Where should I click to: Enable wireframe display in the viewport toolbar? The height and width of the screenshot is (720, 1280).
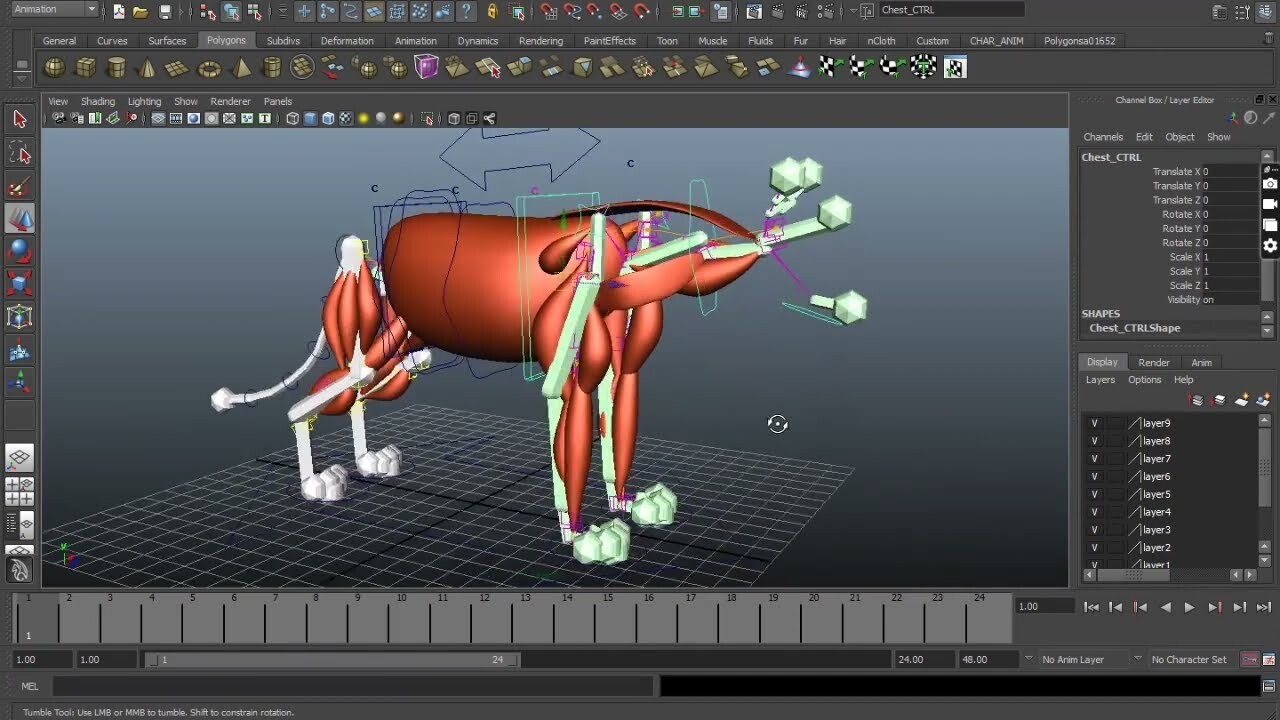click(x=290, y=118)
